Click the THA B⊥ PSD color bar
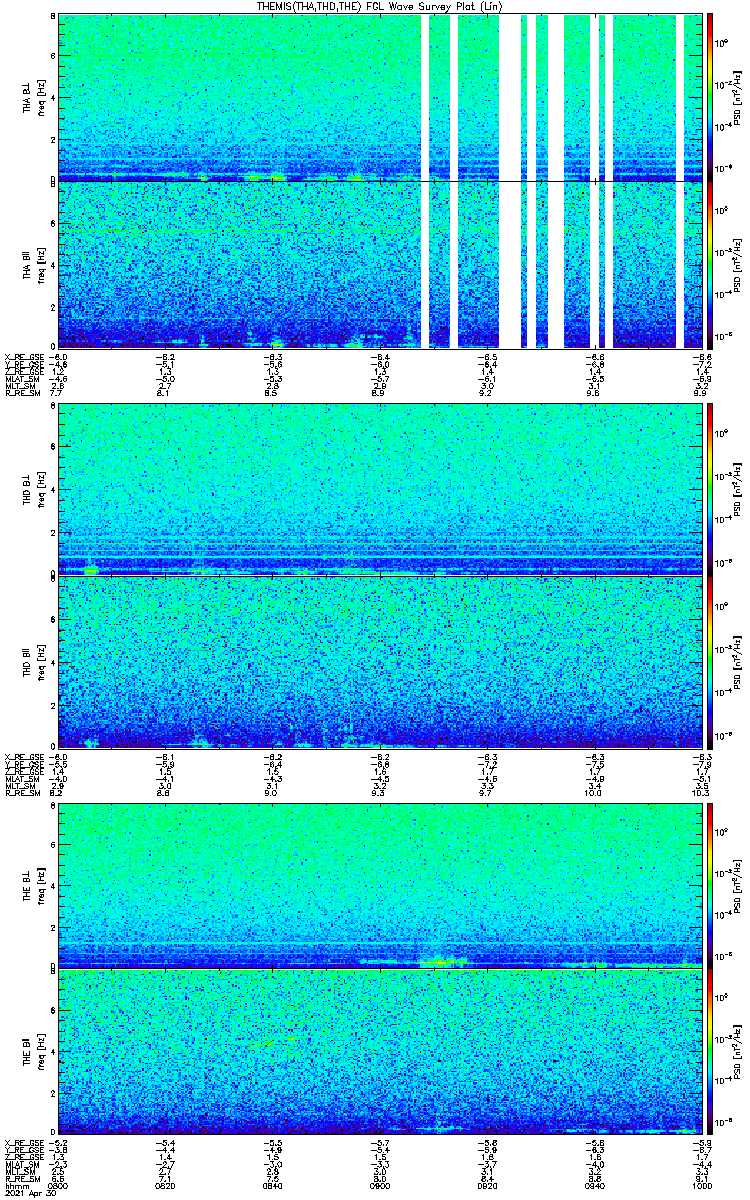Image resolution: width=750 pixels, height=1200 pixels. coord(711,97)
